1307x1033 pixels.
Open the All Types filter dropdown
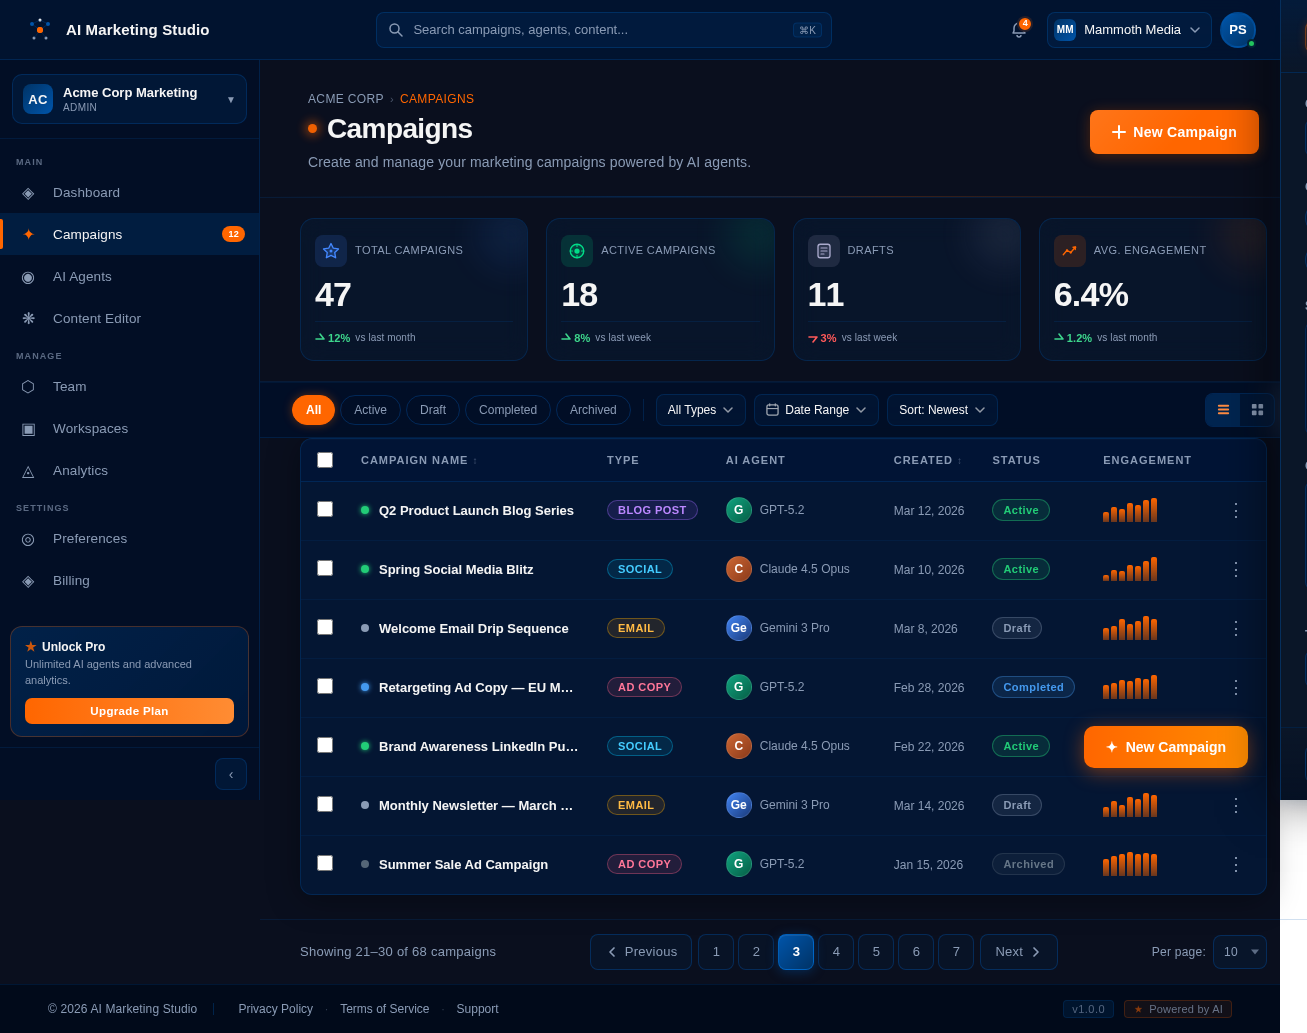[x=700, y=409]
